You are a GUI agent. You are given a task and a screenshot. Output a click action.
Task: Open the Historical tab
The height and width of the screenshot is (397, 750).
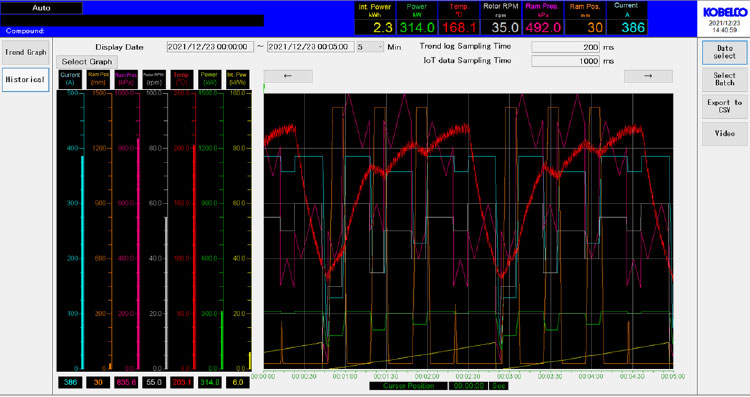26,79
